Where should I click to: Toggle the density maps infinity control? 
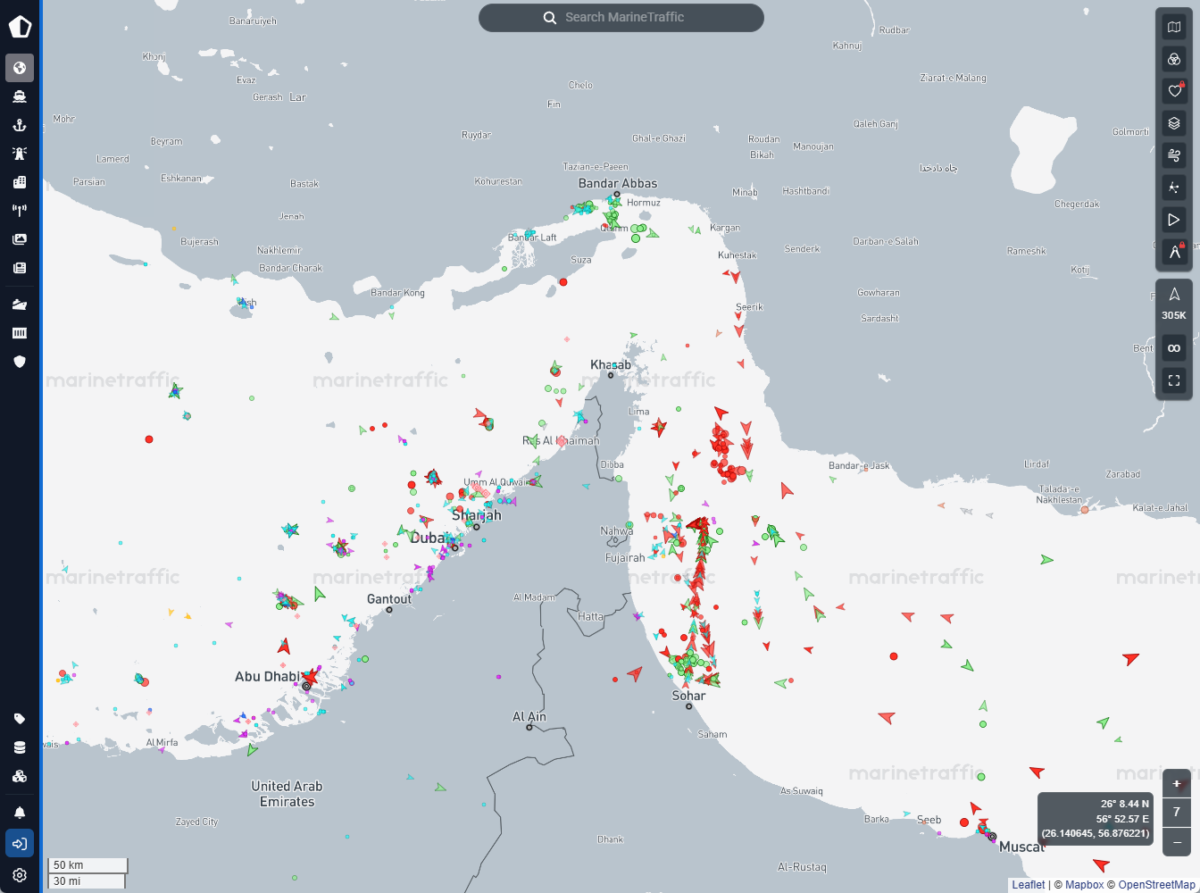(1174, 347)
